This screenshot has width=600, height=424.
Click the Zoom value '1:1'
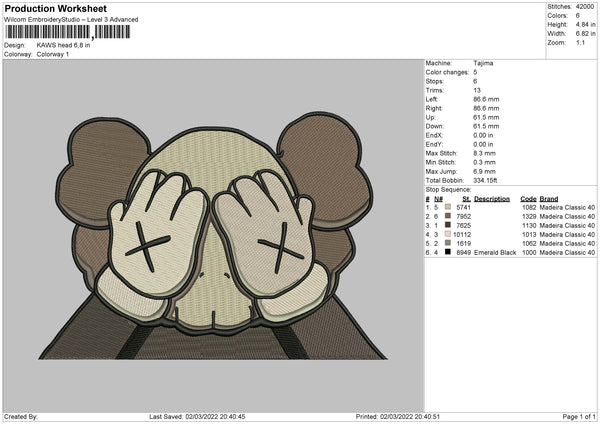580,43
